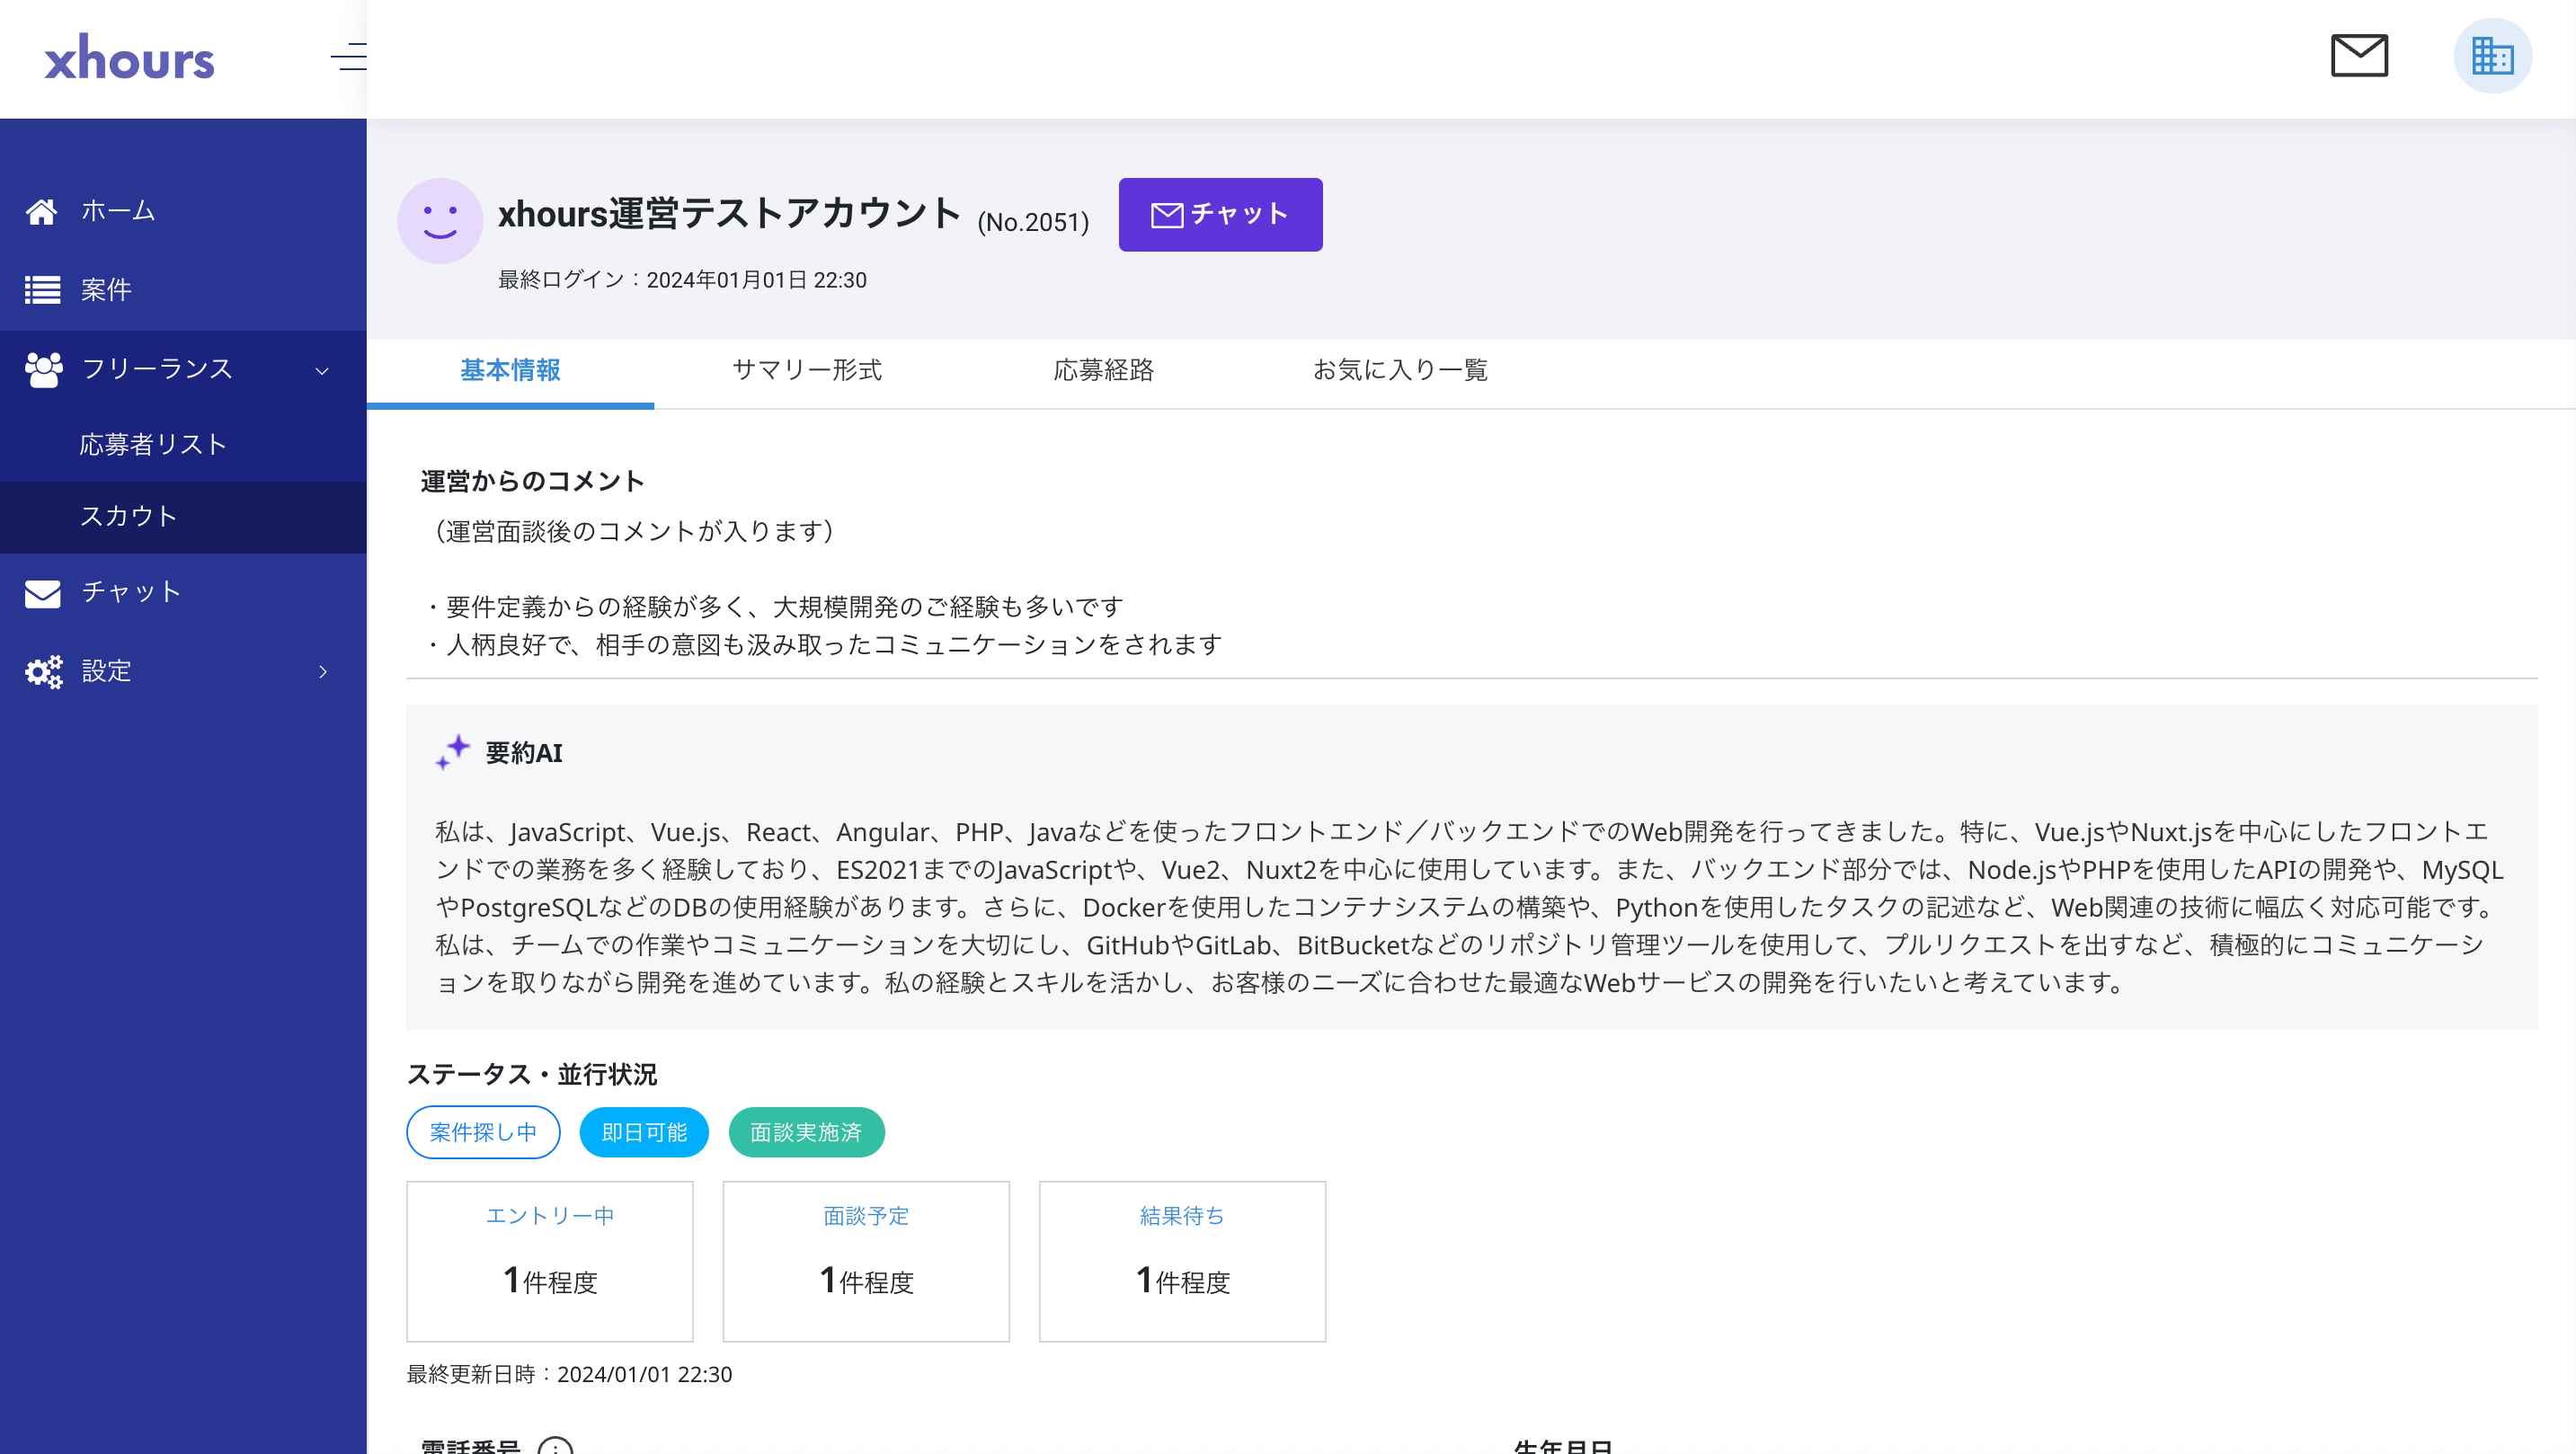This screenshot has height=1454, width=2576.
Task: Go to お気に入り一覧 tab
Action: pos(1400,370)
